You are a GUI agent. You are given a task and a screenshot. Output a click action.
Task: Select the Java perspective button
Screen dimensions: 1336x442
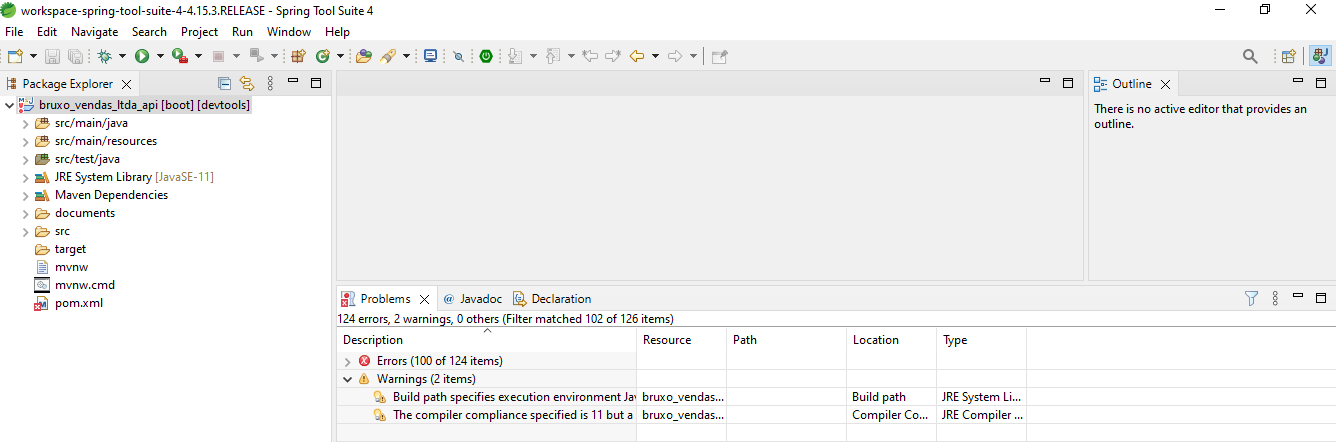coord(1320,56)
